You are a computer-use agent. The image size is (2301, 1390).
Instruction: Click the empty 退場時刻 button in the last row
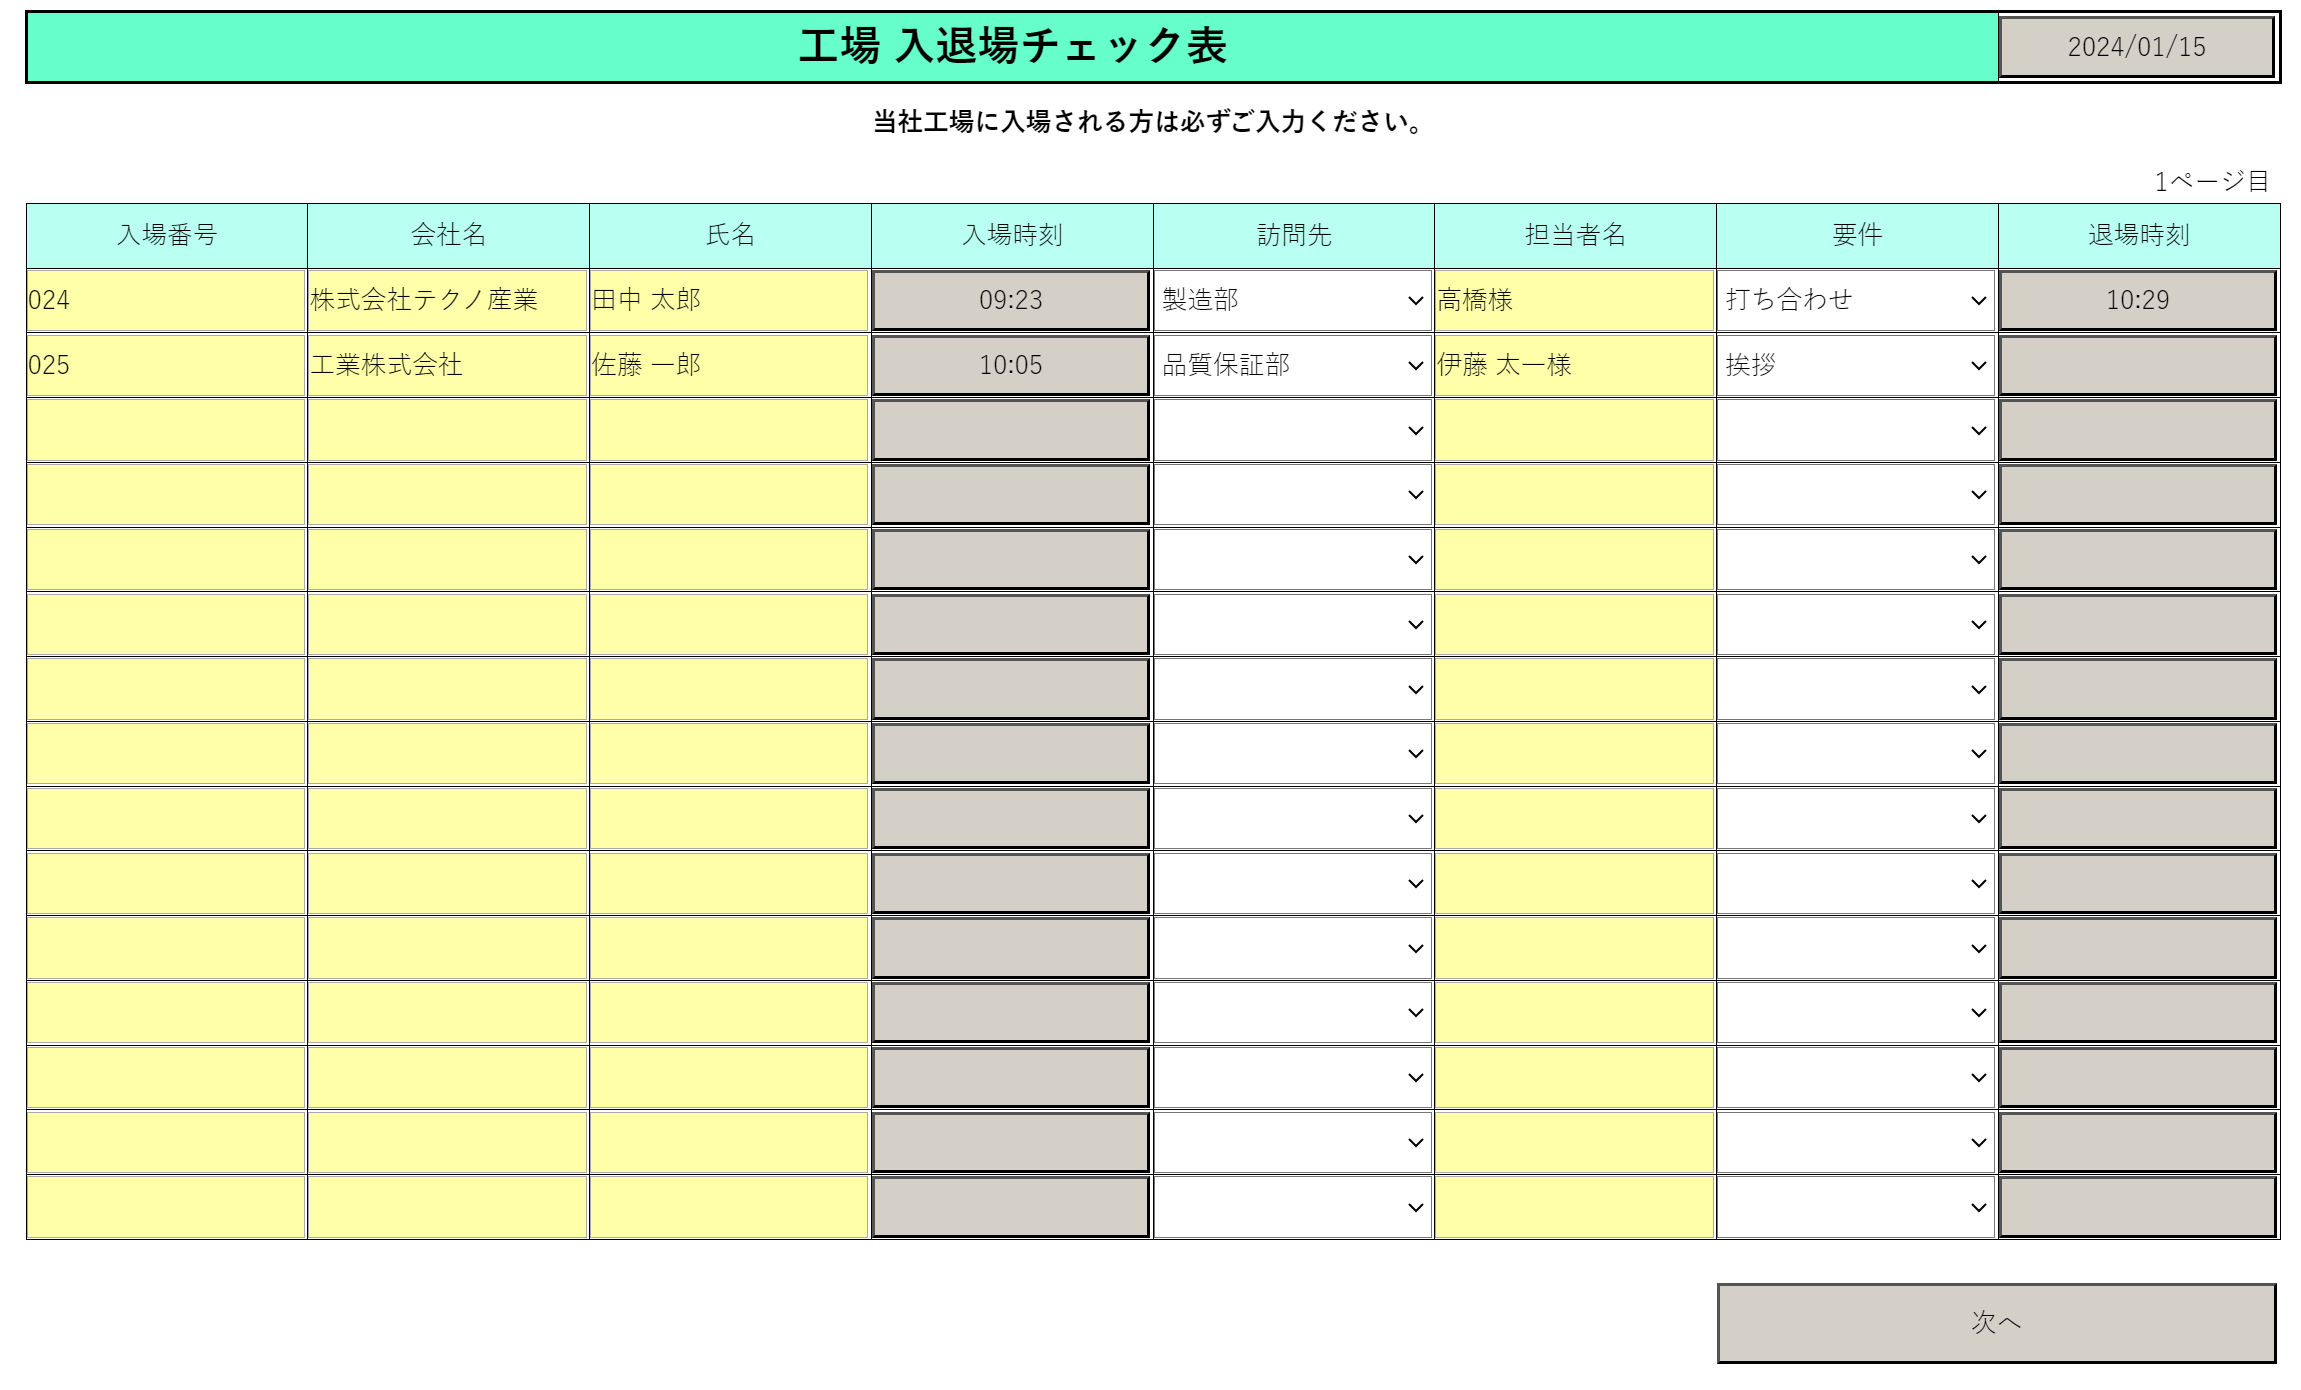[x=2138, y=1207]
